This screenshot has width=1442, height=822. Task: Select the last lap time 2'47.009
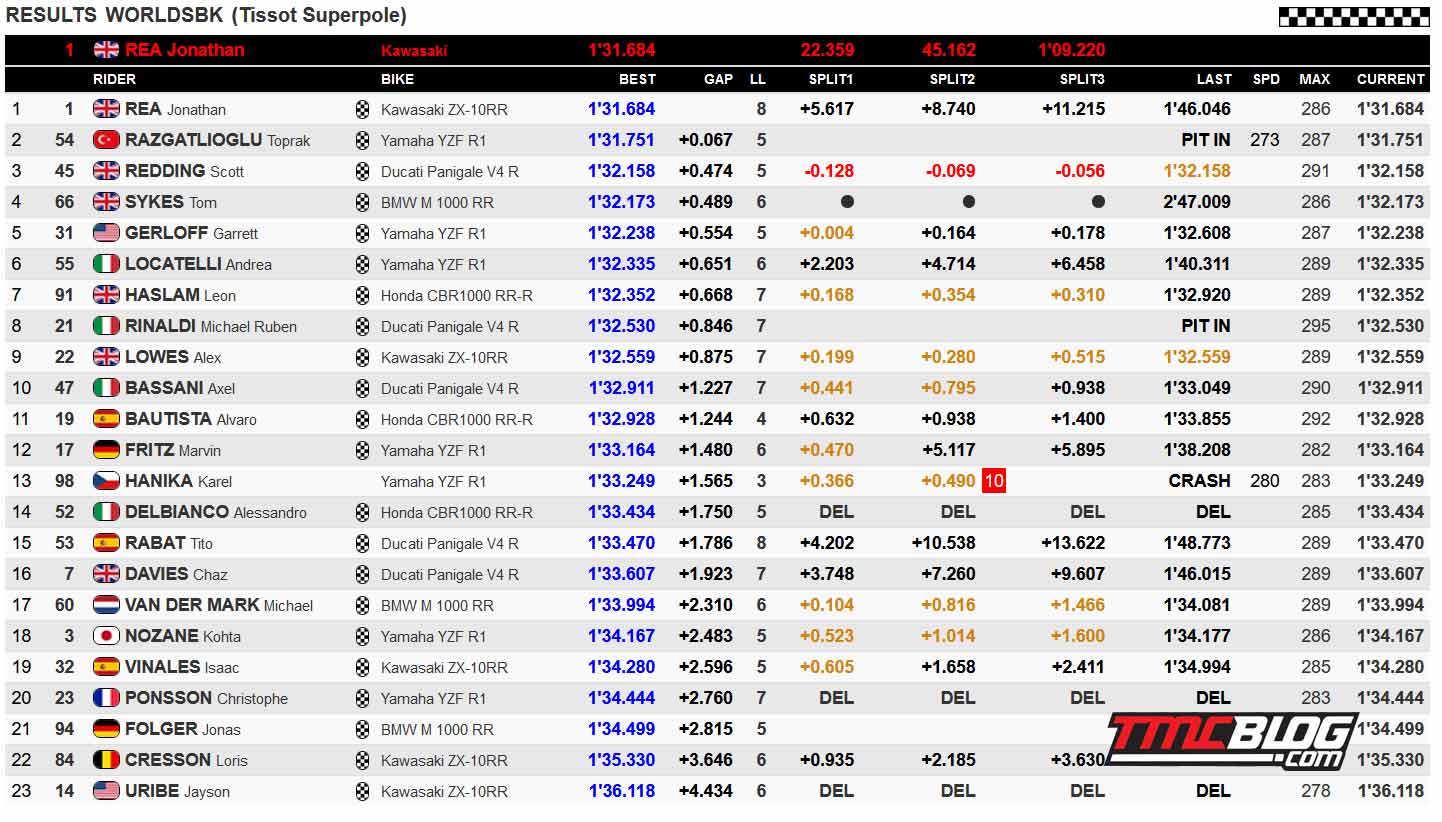1198,202
